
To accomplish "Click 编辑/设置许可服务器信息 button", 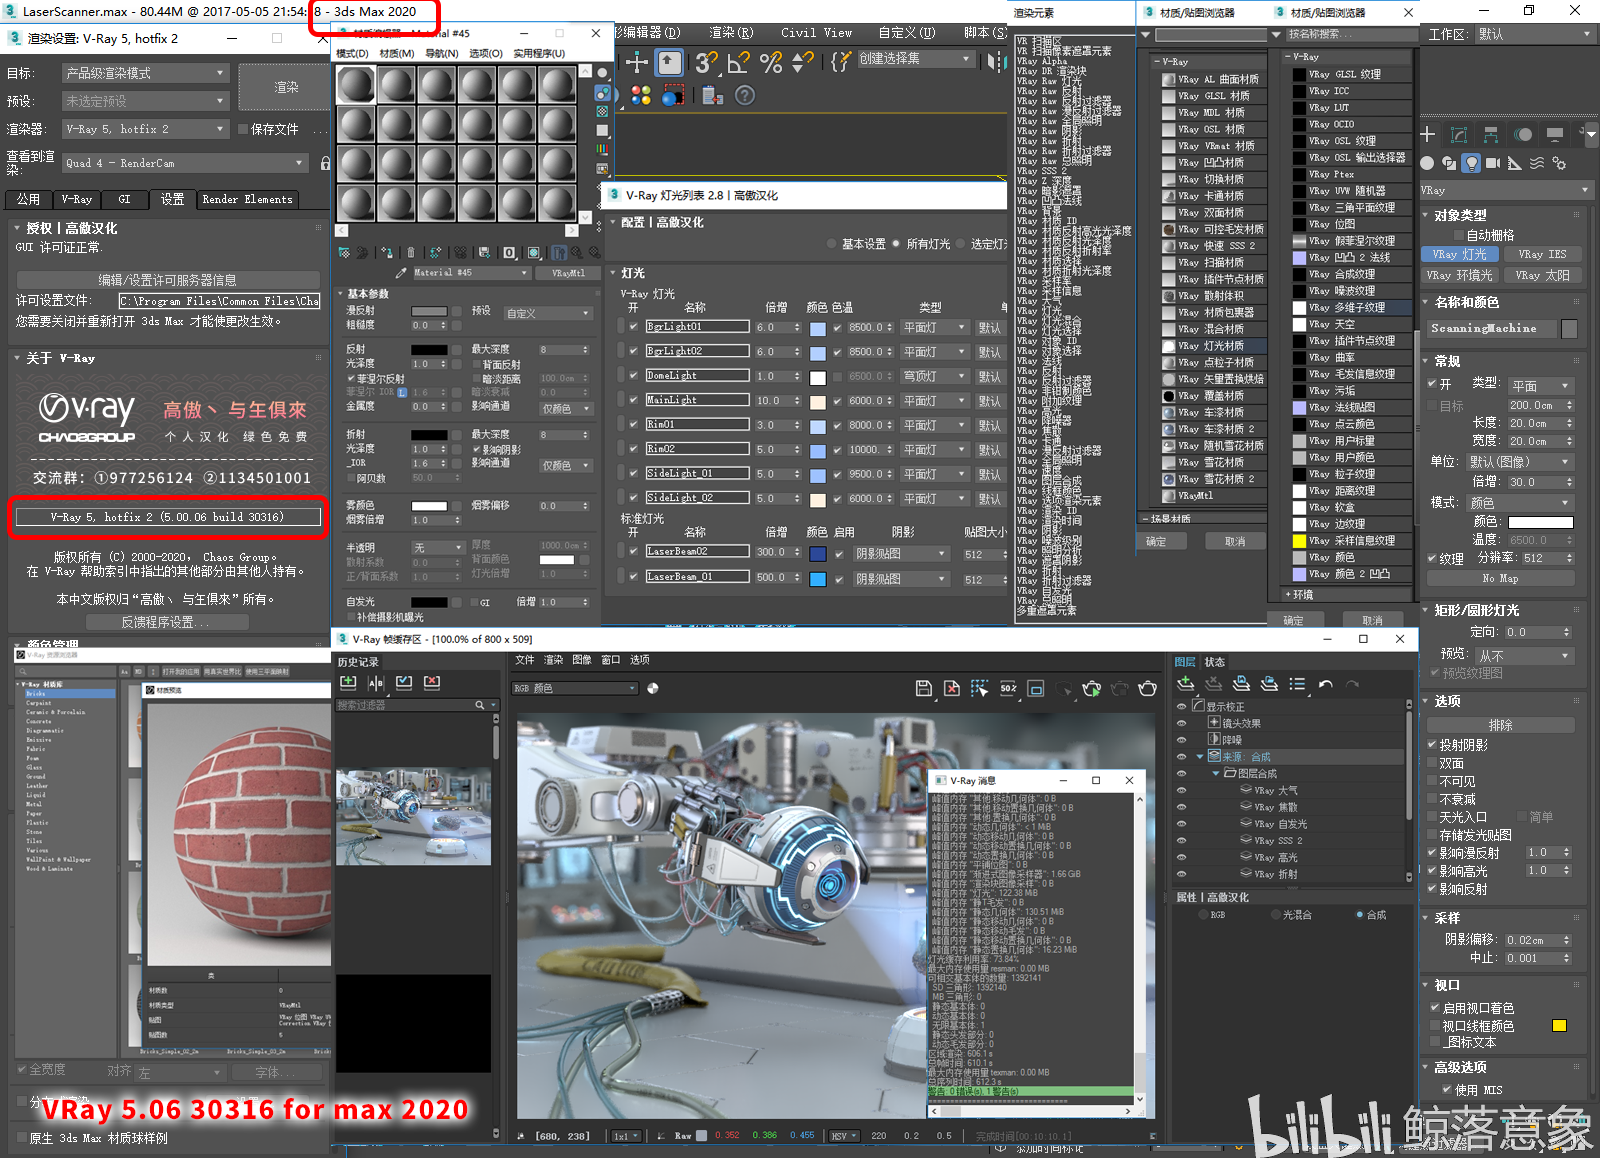I will (168, 279).
